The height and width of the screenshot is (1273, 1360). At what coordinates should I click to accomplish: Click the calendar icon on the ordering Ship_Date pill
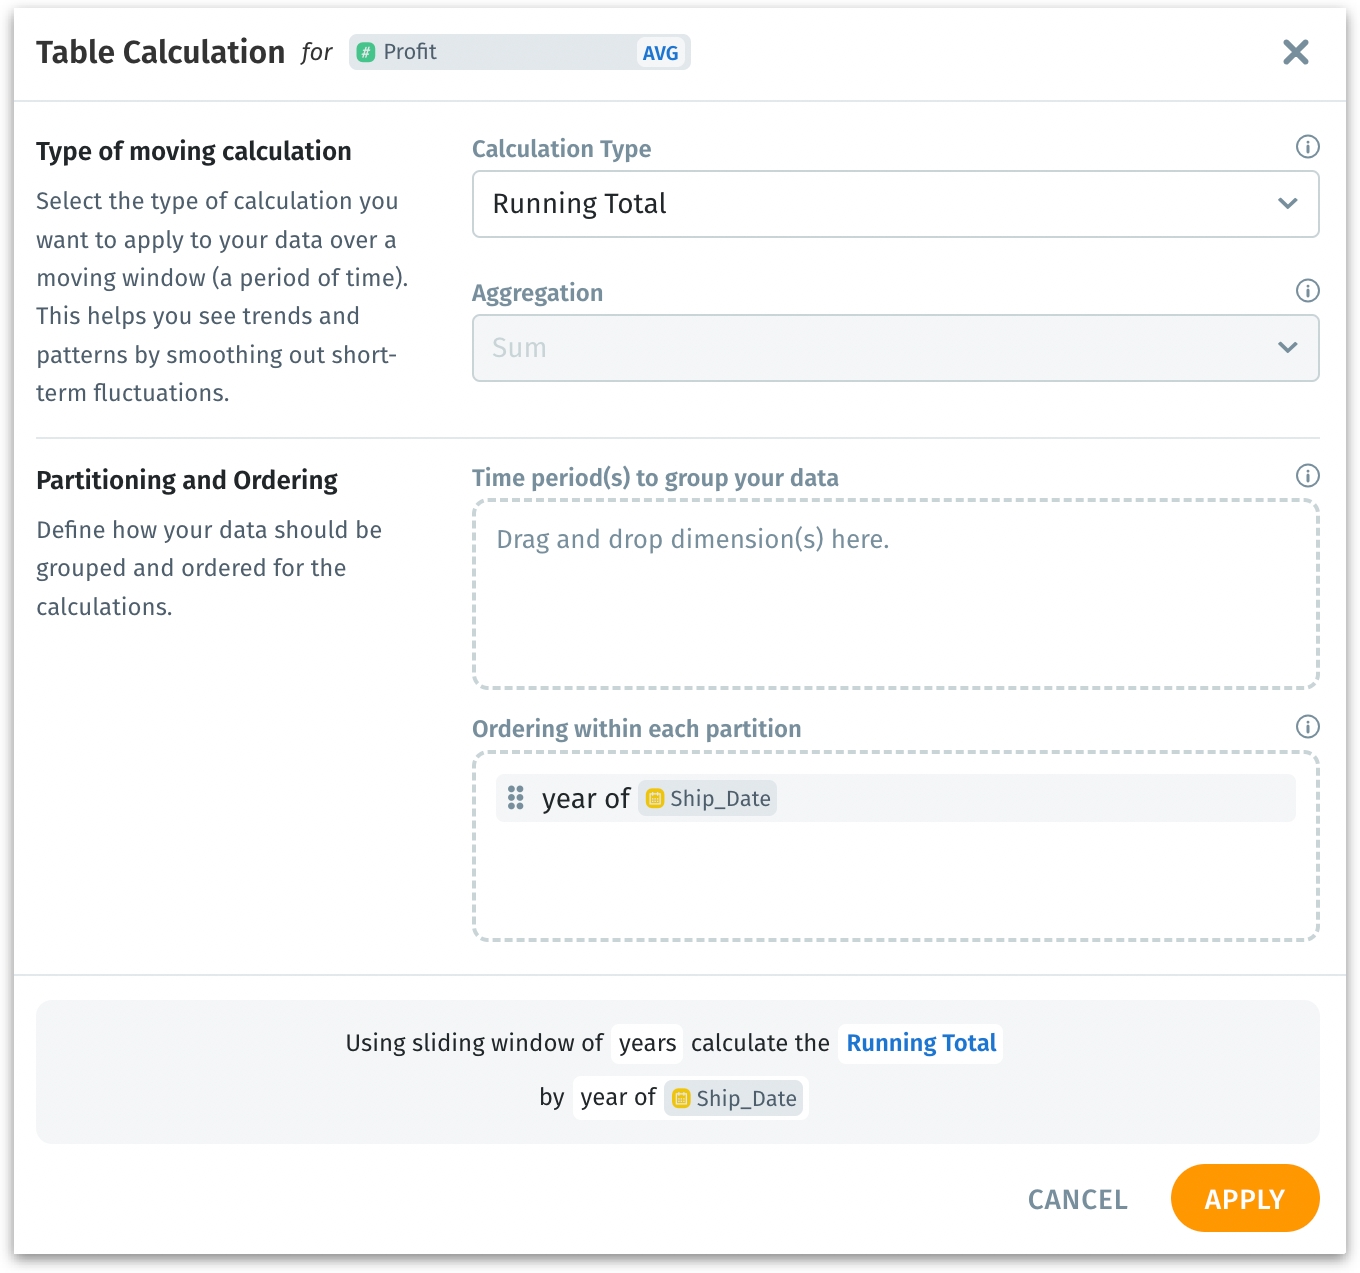pyautogui.click(x=655, y=798)
